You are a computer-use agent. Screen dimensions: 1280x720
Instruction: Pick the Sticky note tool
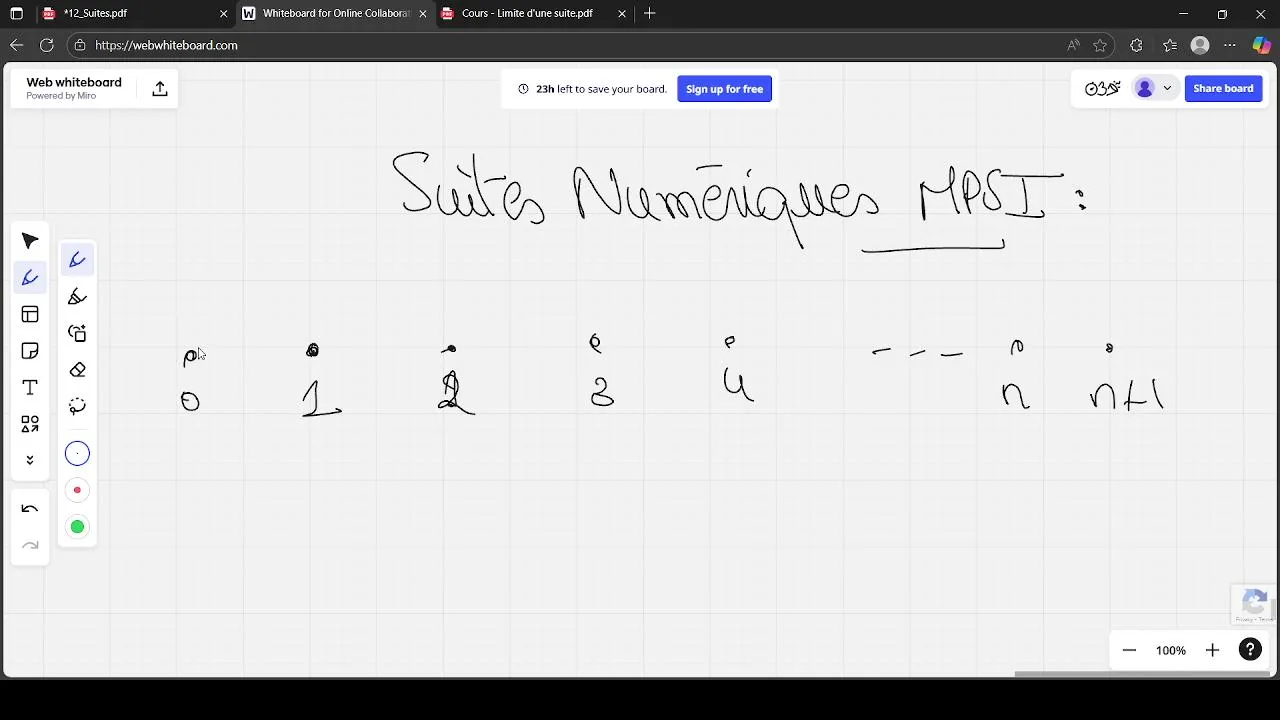point(30,351)
